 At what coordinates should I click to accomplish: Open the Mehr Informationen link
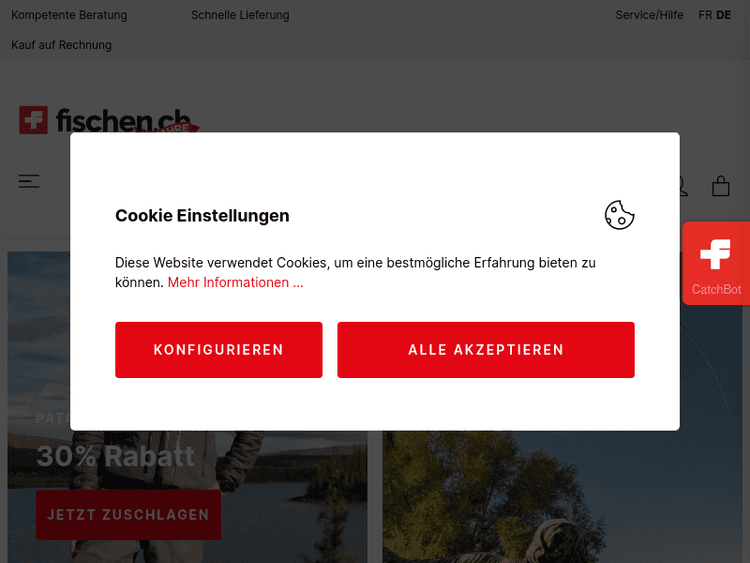point(235,282)
